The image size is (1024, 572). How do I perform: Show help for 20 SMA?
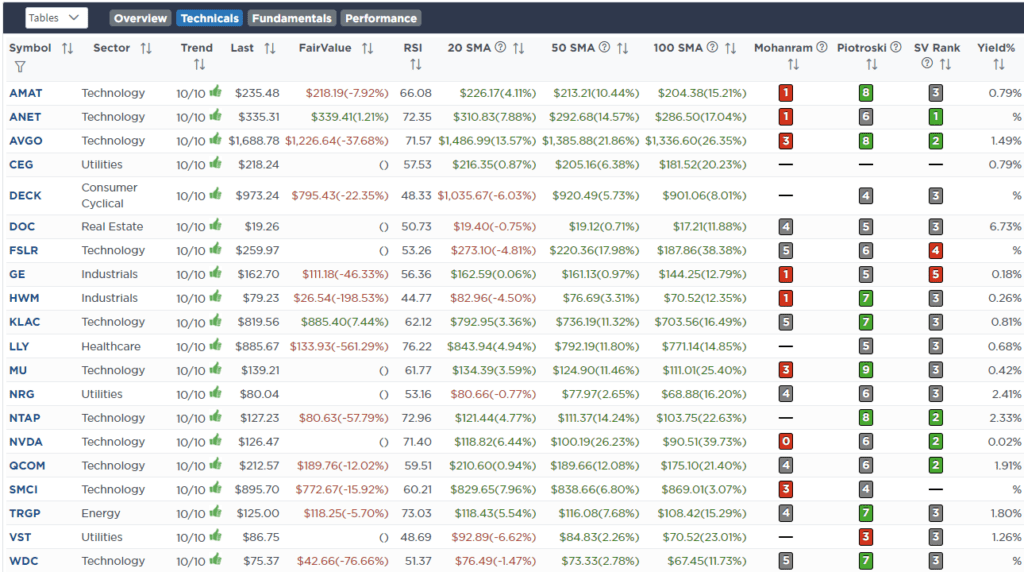tap(500, 47)
